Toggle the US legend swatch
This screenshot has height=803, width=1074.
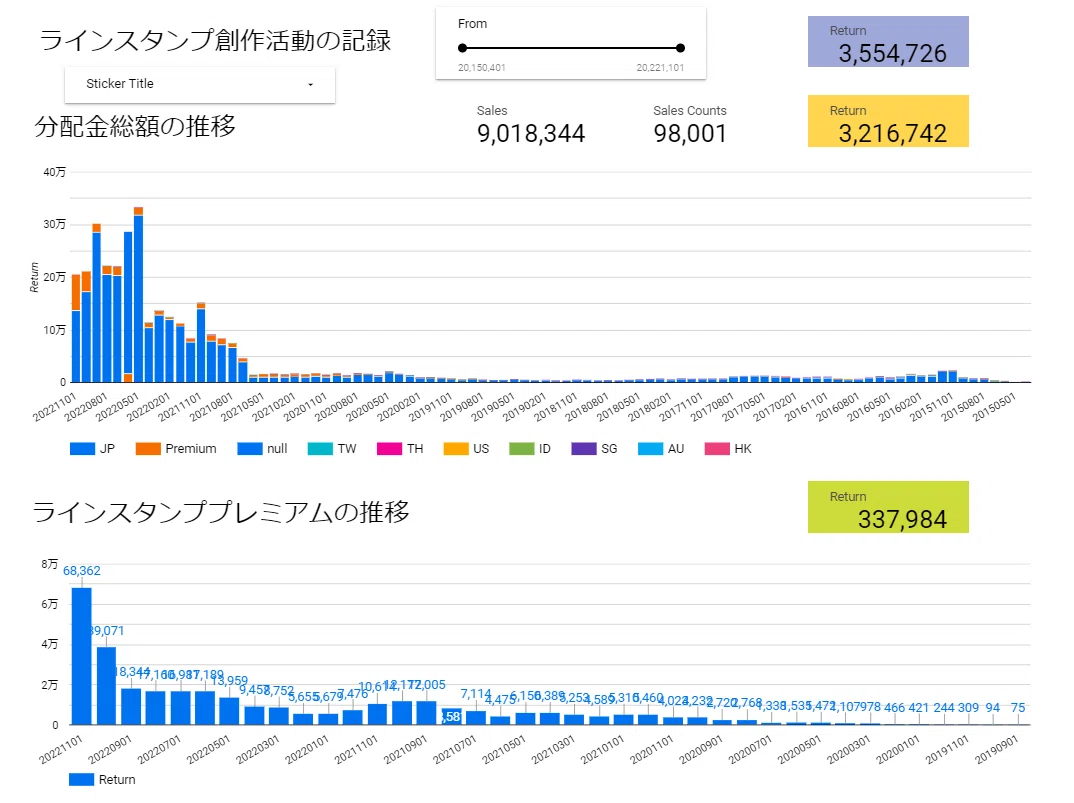455,449
